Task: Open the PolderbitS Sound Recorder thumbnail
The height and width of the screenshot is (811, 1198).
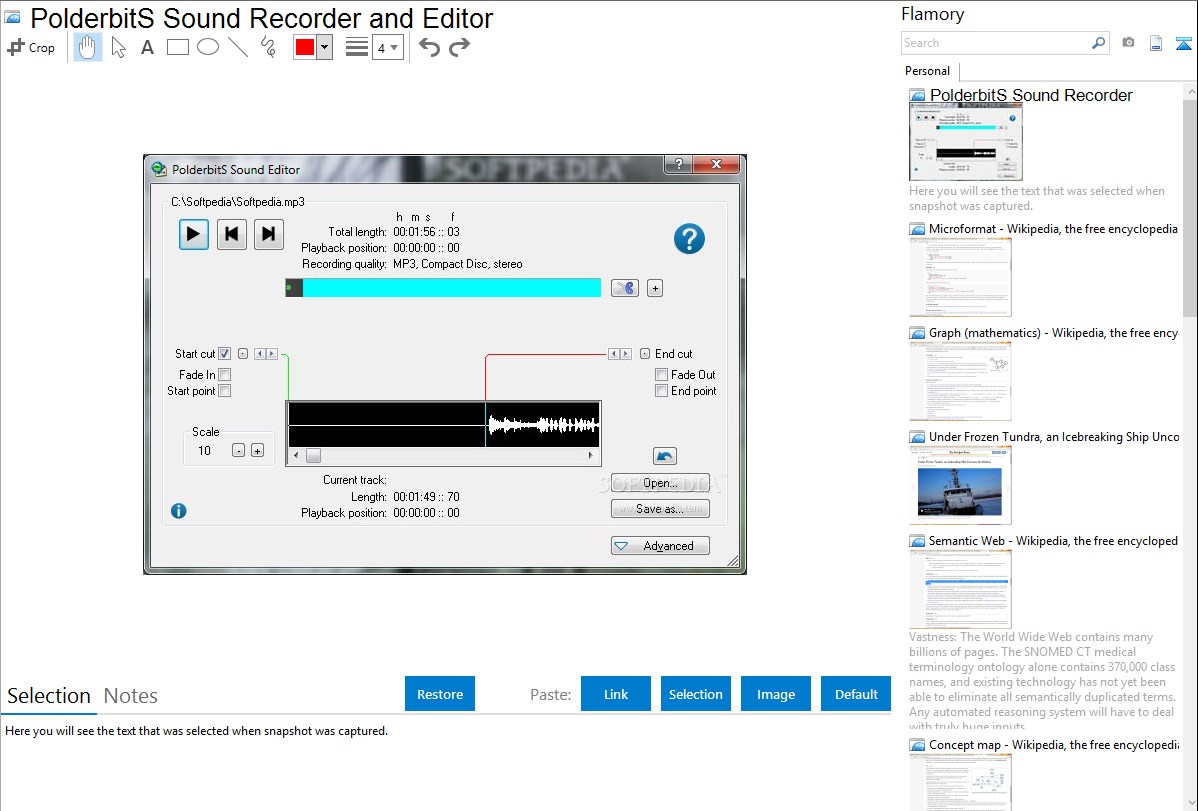Action: [966, 142]
